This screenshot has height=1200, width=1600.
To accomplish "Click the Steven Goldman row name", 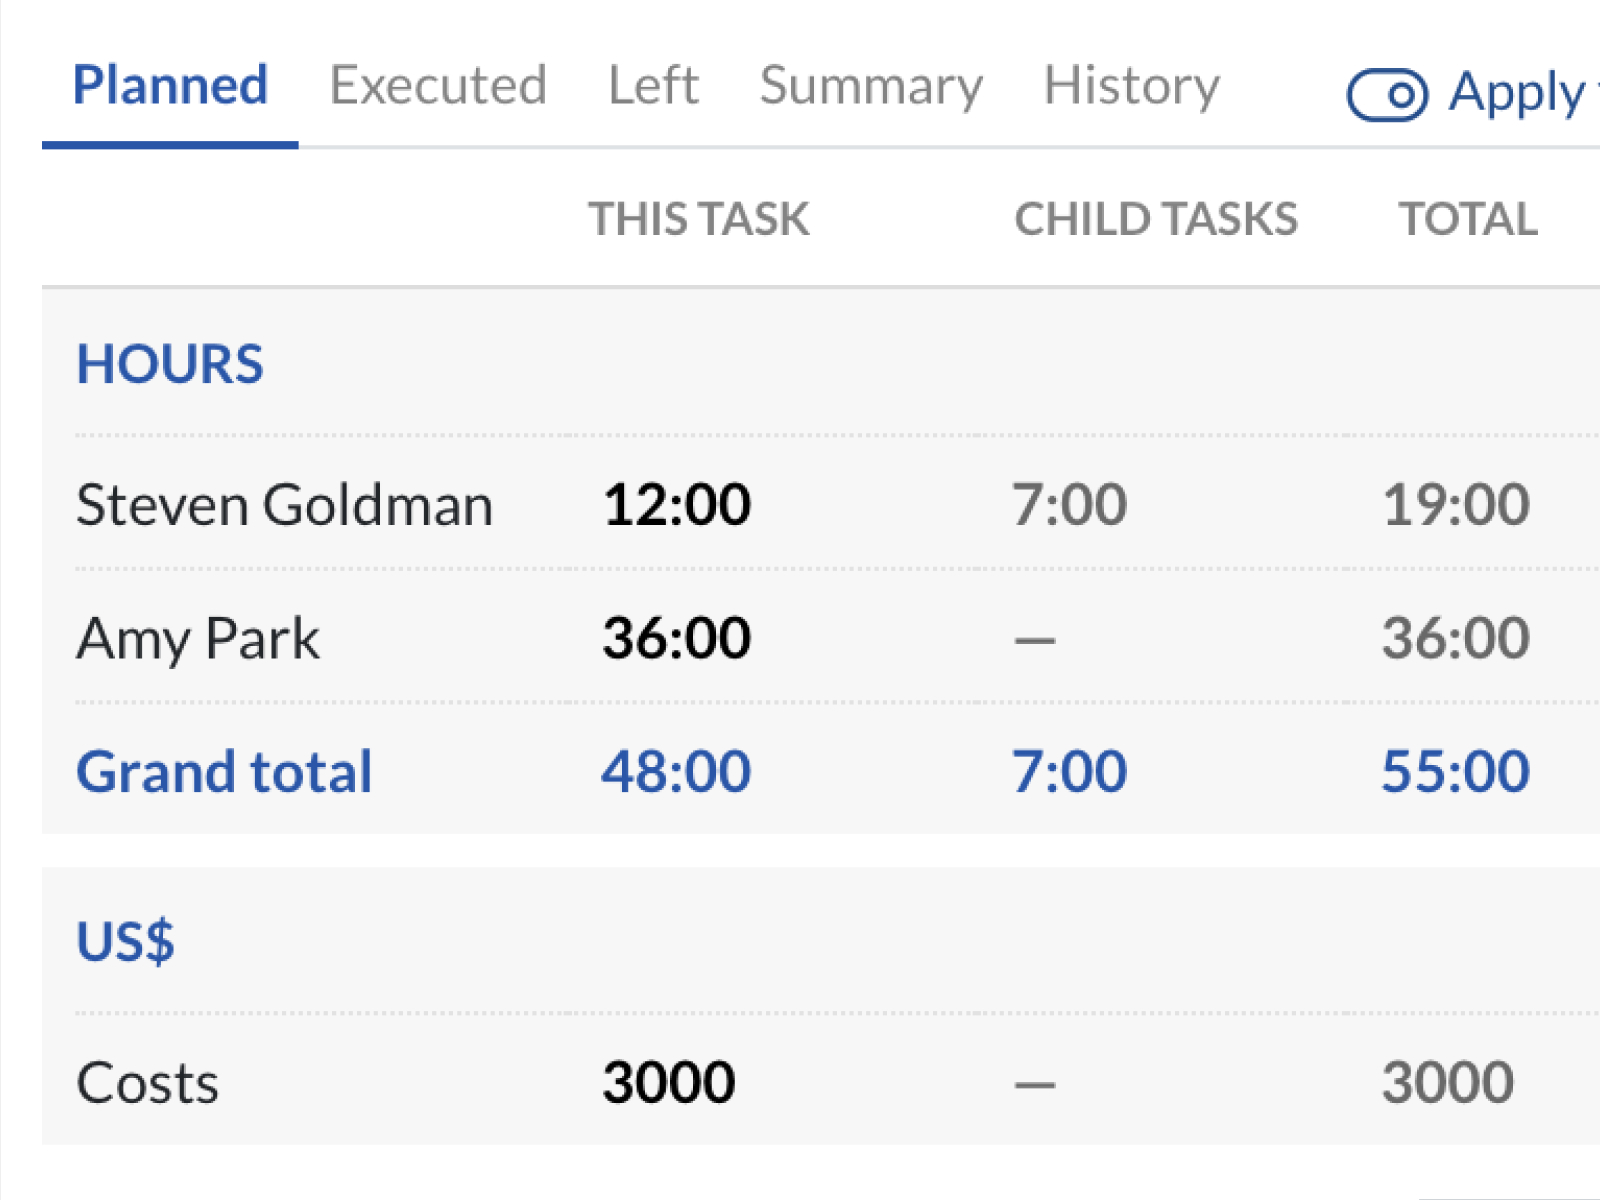I will pos(284,504).
